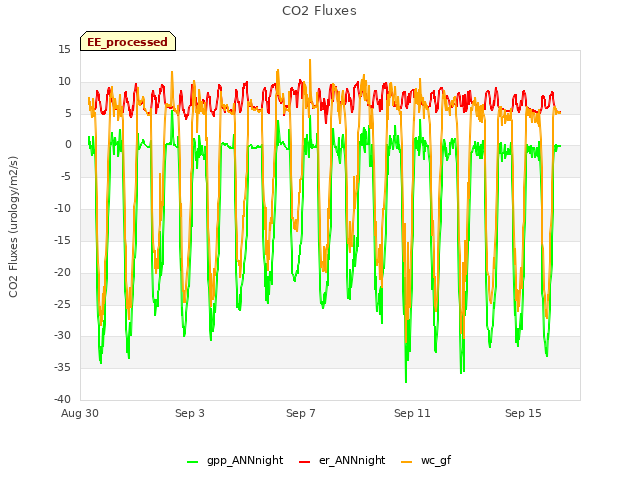Click the 0 y-axis tick label
The height and width of the screenshot is (480, 640).
[x=68, y=145]
